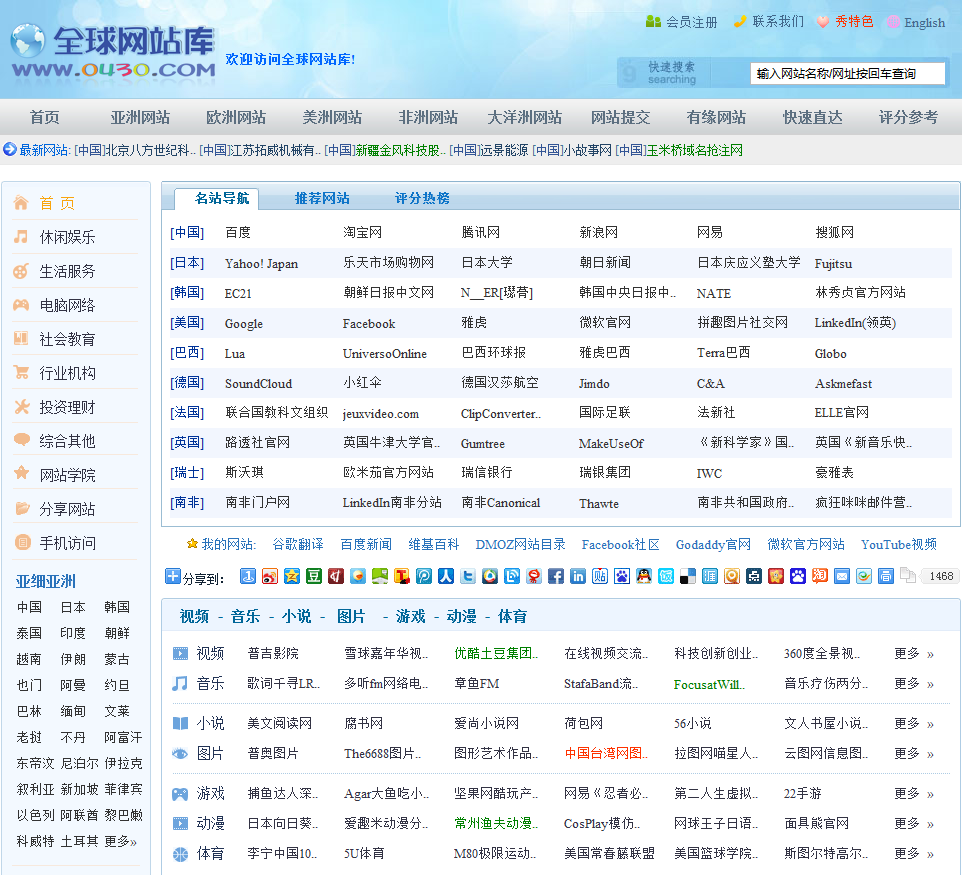Show more sites in the 体育 row

pos(913,854)
